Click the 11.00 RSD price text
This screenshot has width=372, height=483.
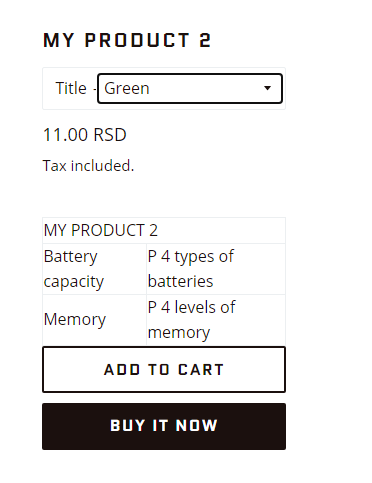pyautogui.click(x=85, y=135)
